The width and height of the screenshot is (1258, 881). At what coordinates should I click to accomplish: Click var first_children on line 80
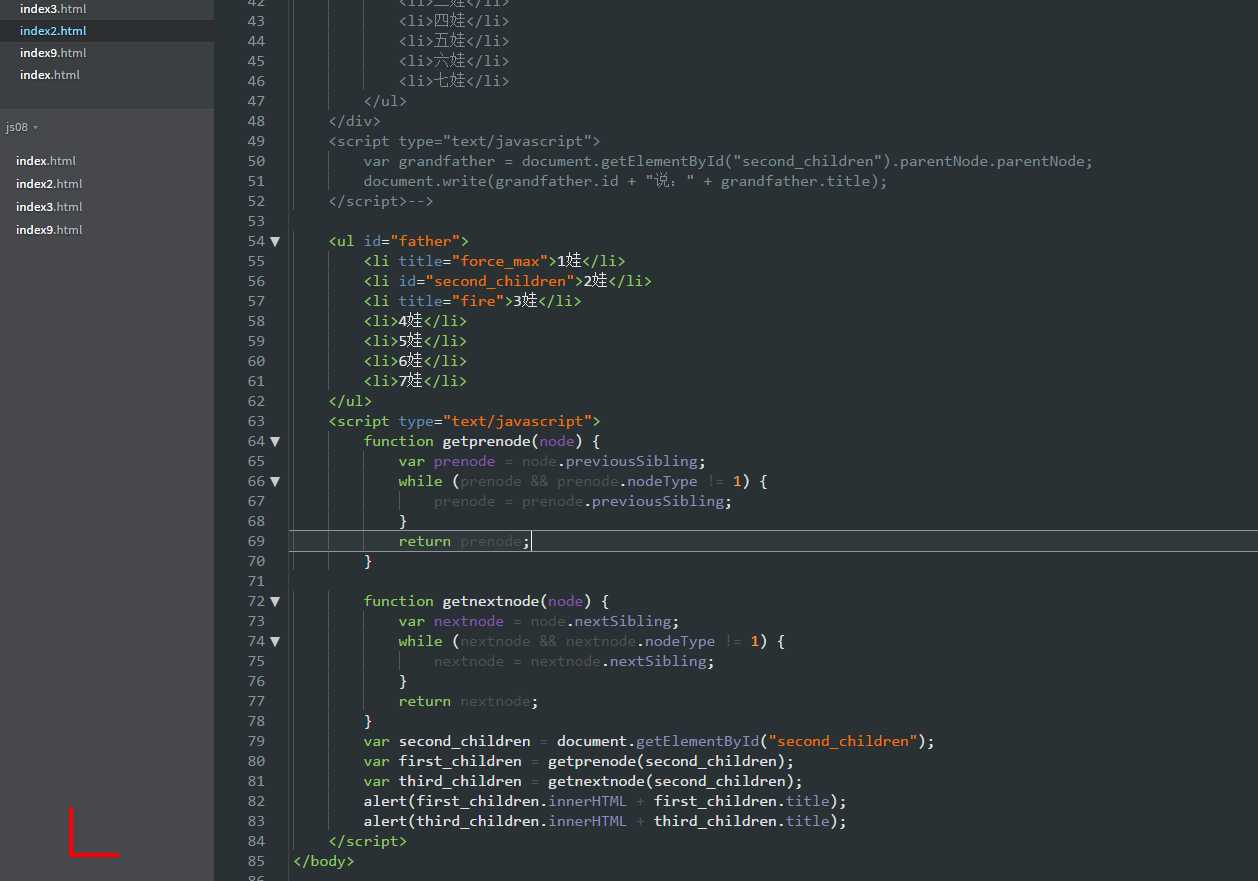coord(443,761)
